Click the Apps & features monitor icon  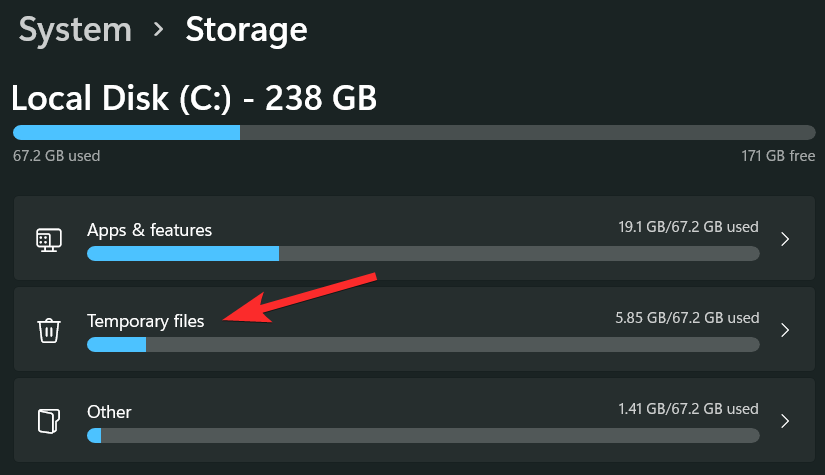click(x=49, y=239)
